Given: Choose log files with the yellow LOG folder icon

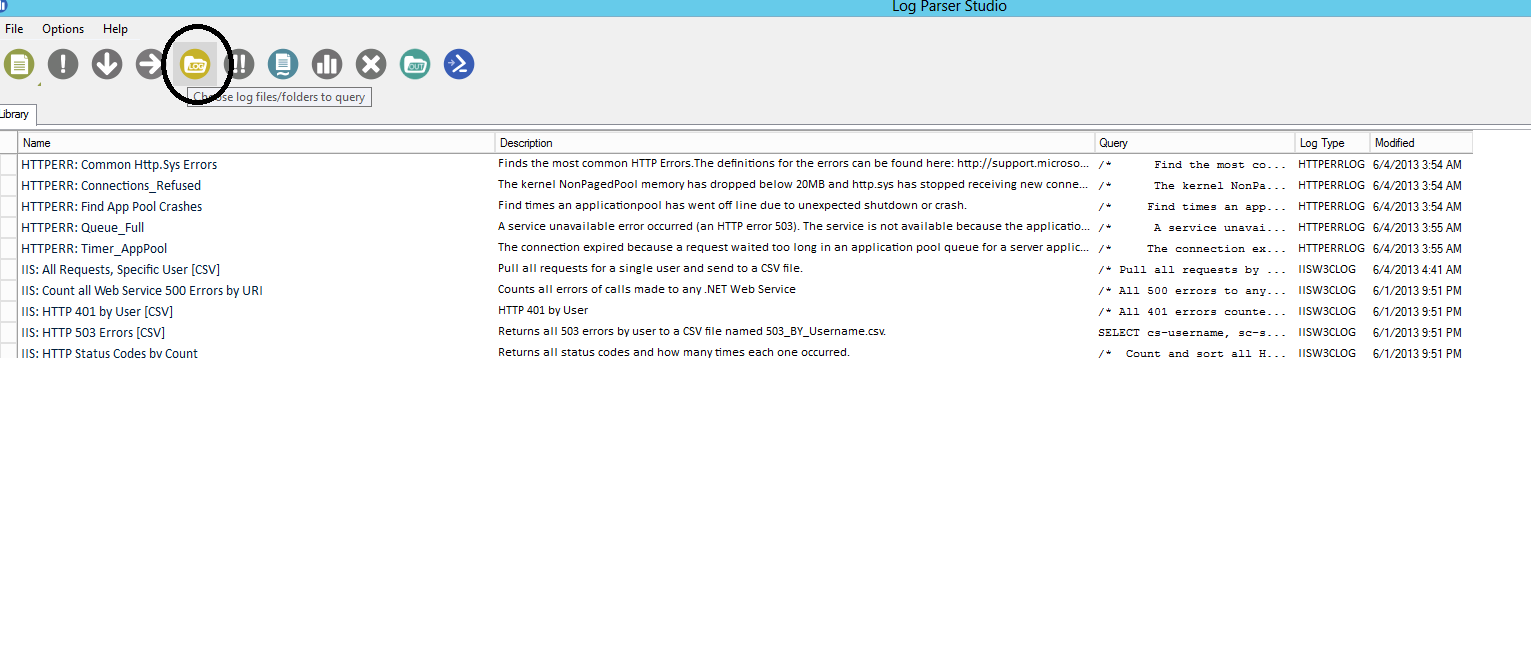Looking at the screenshot, I should 195,65.
